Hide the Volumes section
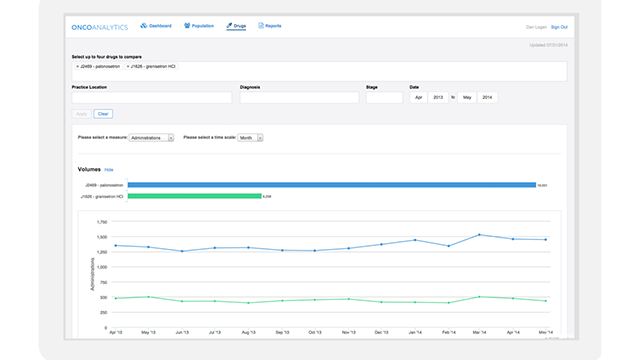 click(109, 170)
